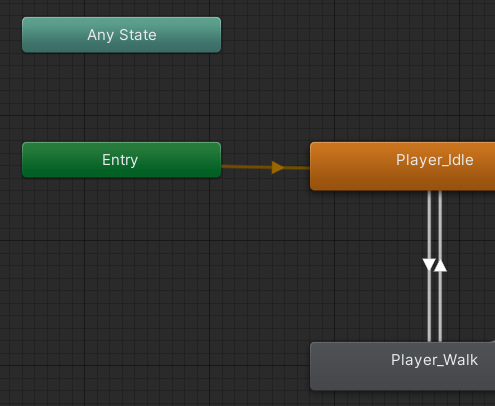Select the gray Player_Walk state
495x406 pixels.
pos(403,366)
